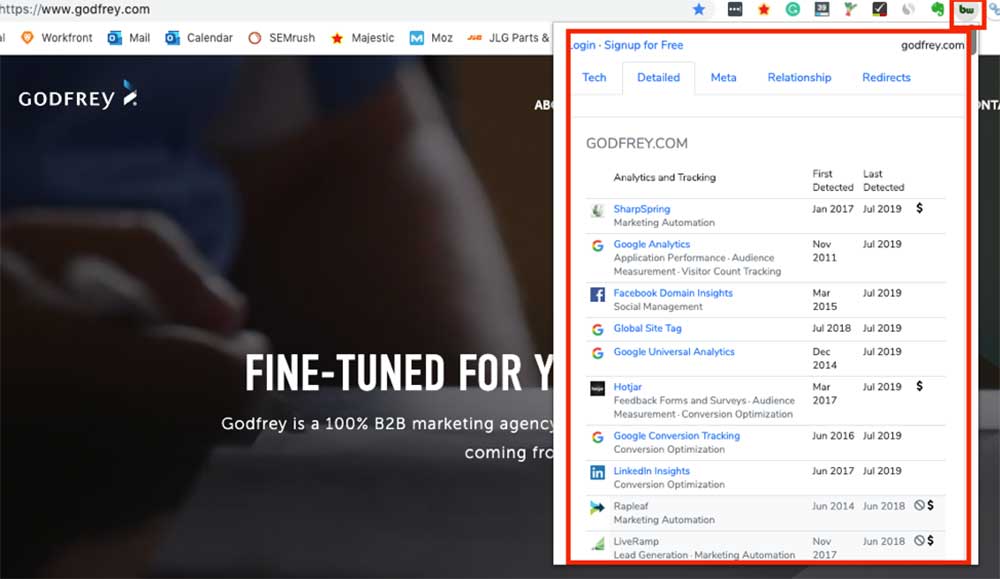Click the dollar sign in Hotjar row
The width and height of the screenshot is (1000, 579).
(919, 386)
